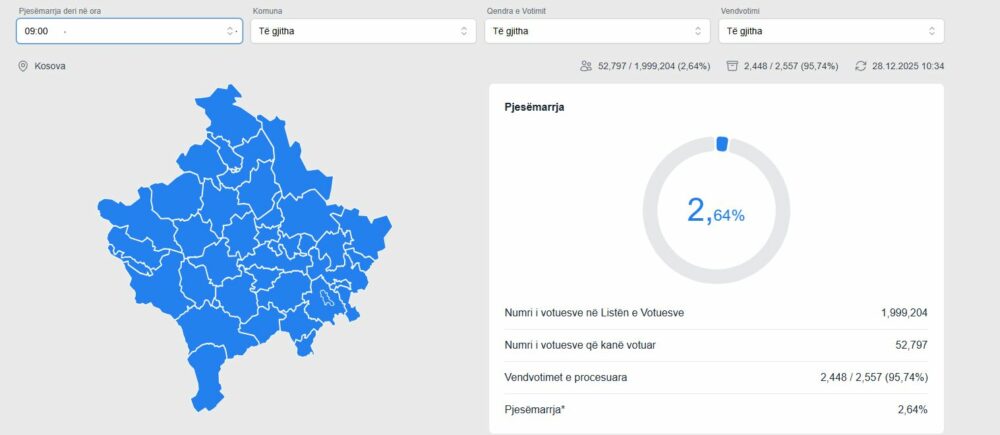Click the chevron arrows in the Vendvotimi field
This screenshot has width=1000, height=435.
pos(931,31)
